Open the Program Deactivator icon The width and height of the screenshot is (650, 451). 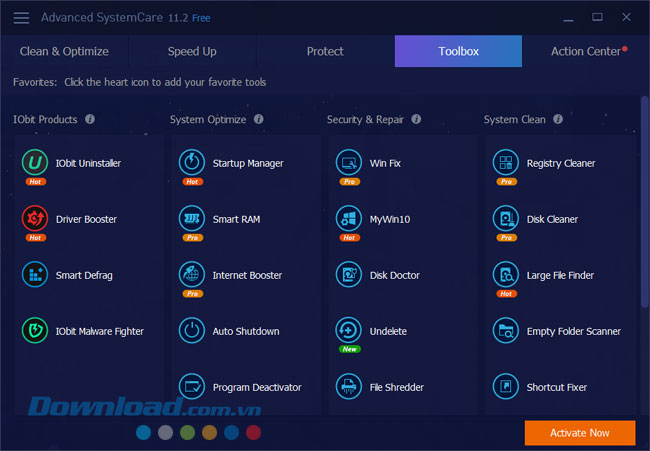tap(192, 386)
